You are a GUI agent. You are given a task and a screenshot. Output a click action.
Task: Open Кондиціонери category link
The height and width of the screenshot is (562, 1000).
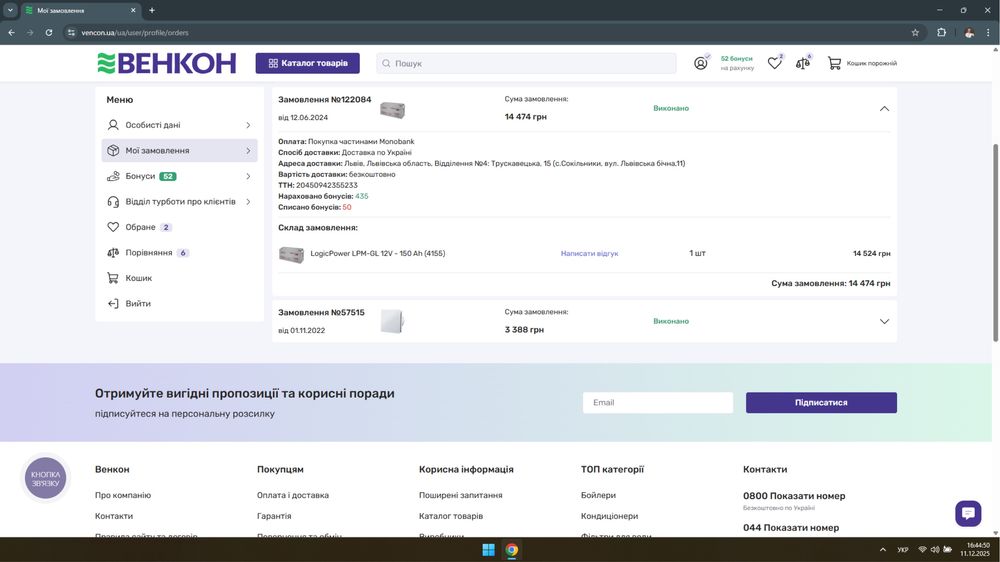[x=610, y=516]
